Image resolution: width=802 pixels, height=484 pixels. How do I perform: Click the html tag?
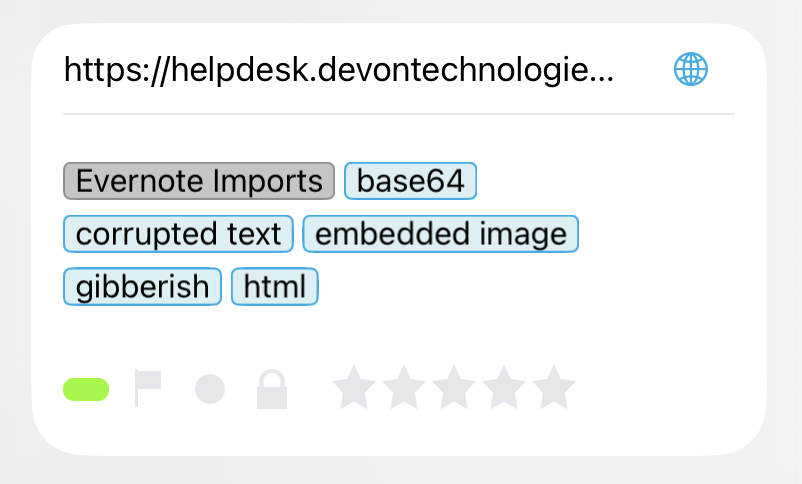[274, 286]
